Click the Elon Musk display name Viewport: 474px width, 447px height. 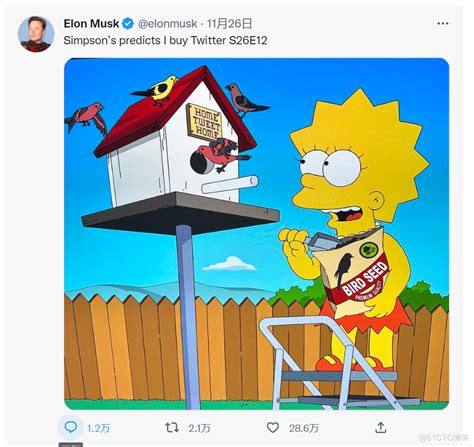pos(91,24)
